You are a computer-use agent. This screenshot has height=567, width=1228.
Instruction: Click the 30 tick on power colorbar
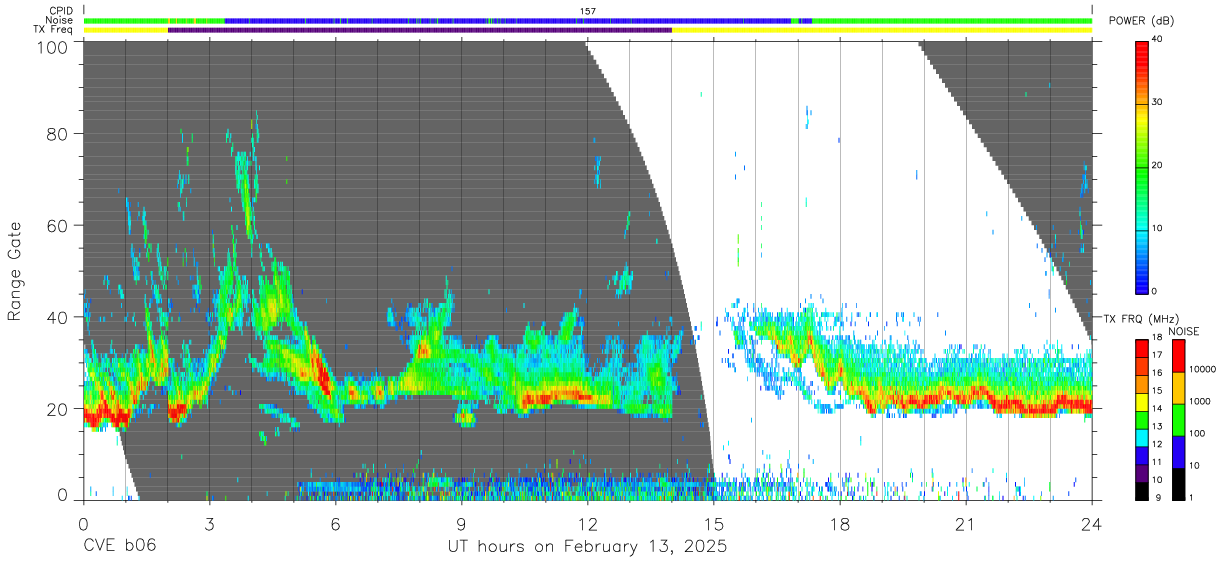(x=1158, y=102)
